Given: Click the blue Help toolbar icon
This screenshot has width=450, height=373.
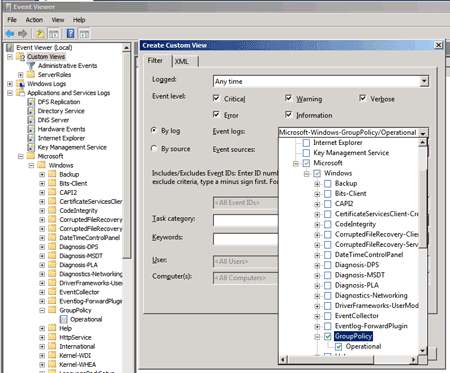Looking at the screenshot, I should 70,33.
